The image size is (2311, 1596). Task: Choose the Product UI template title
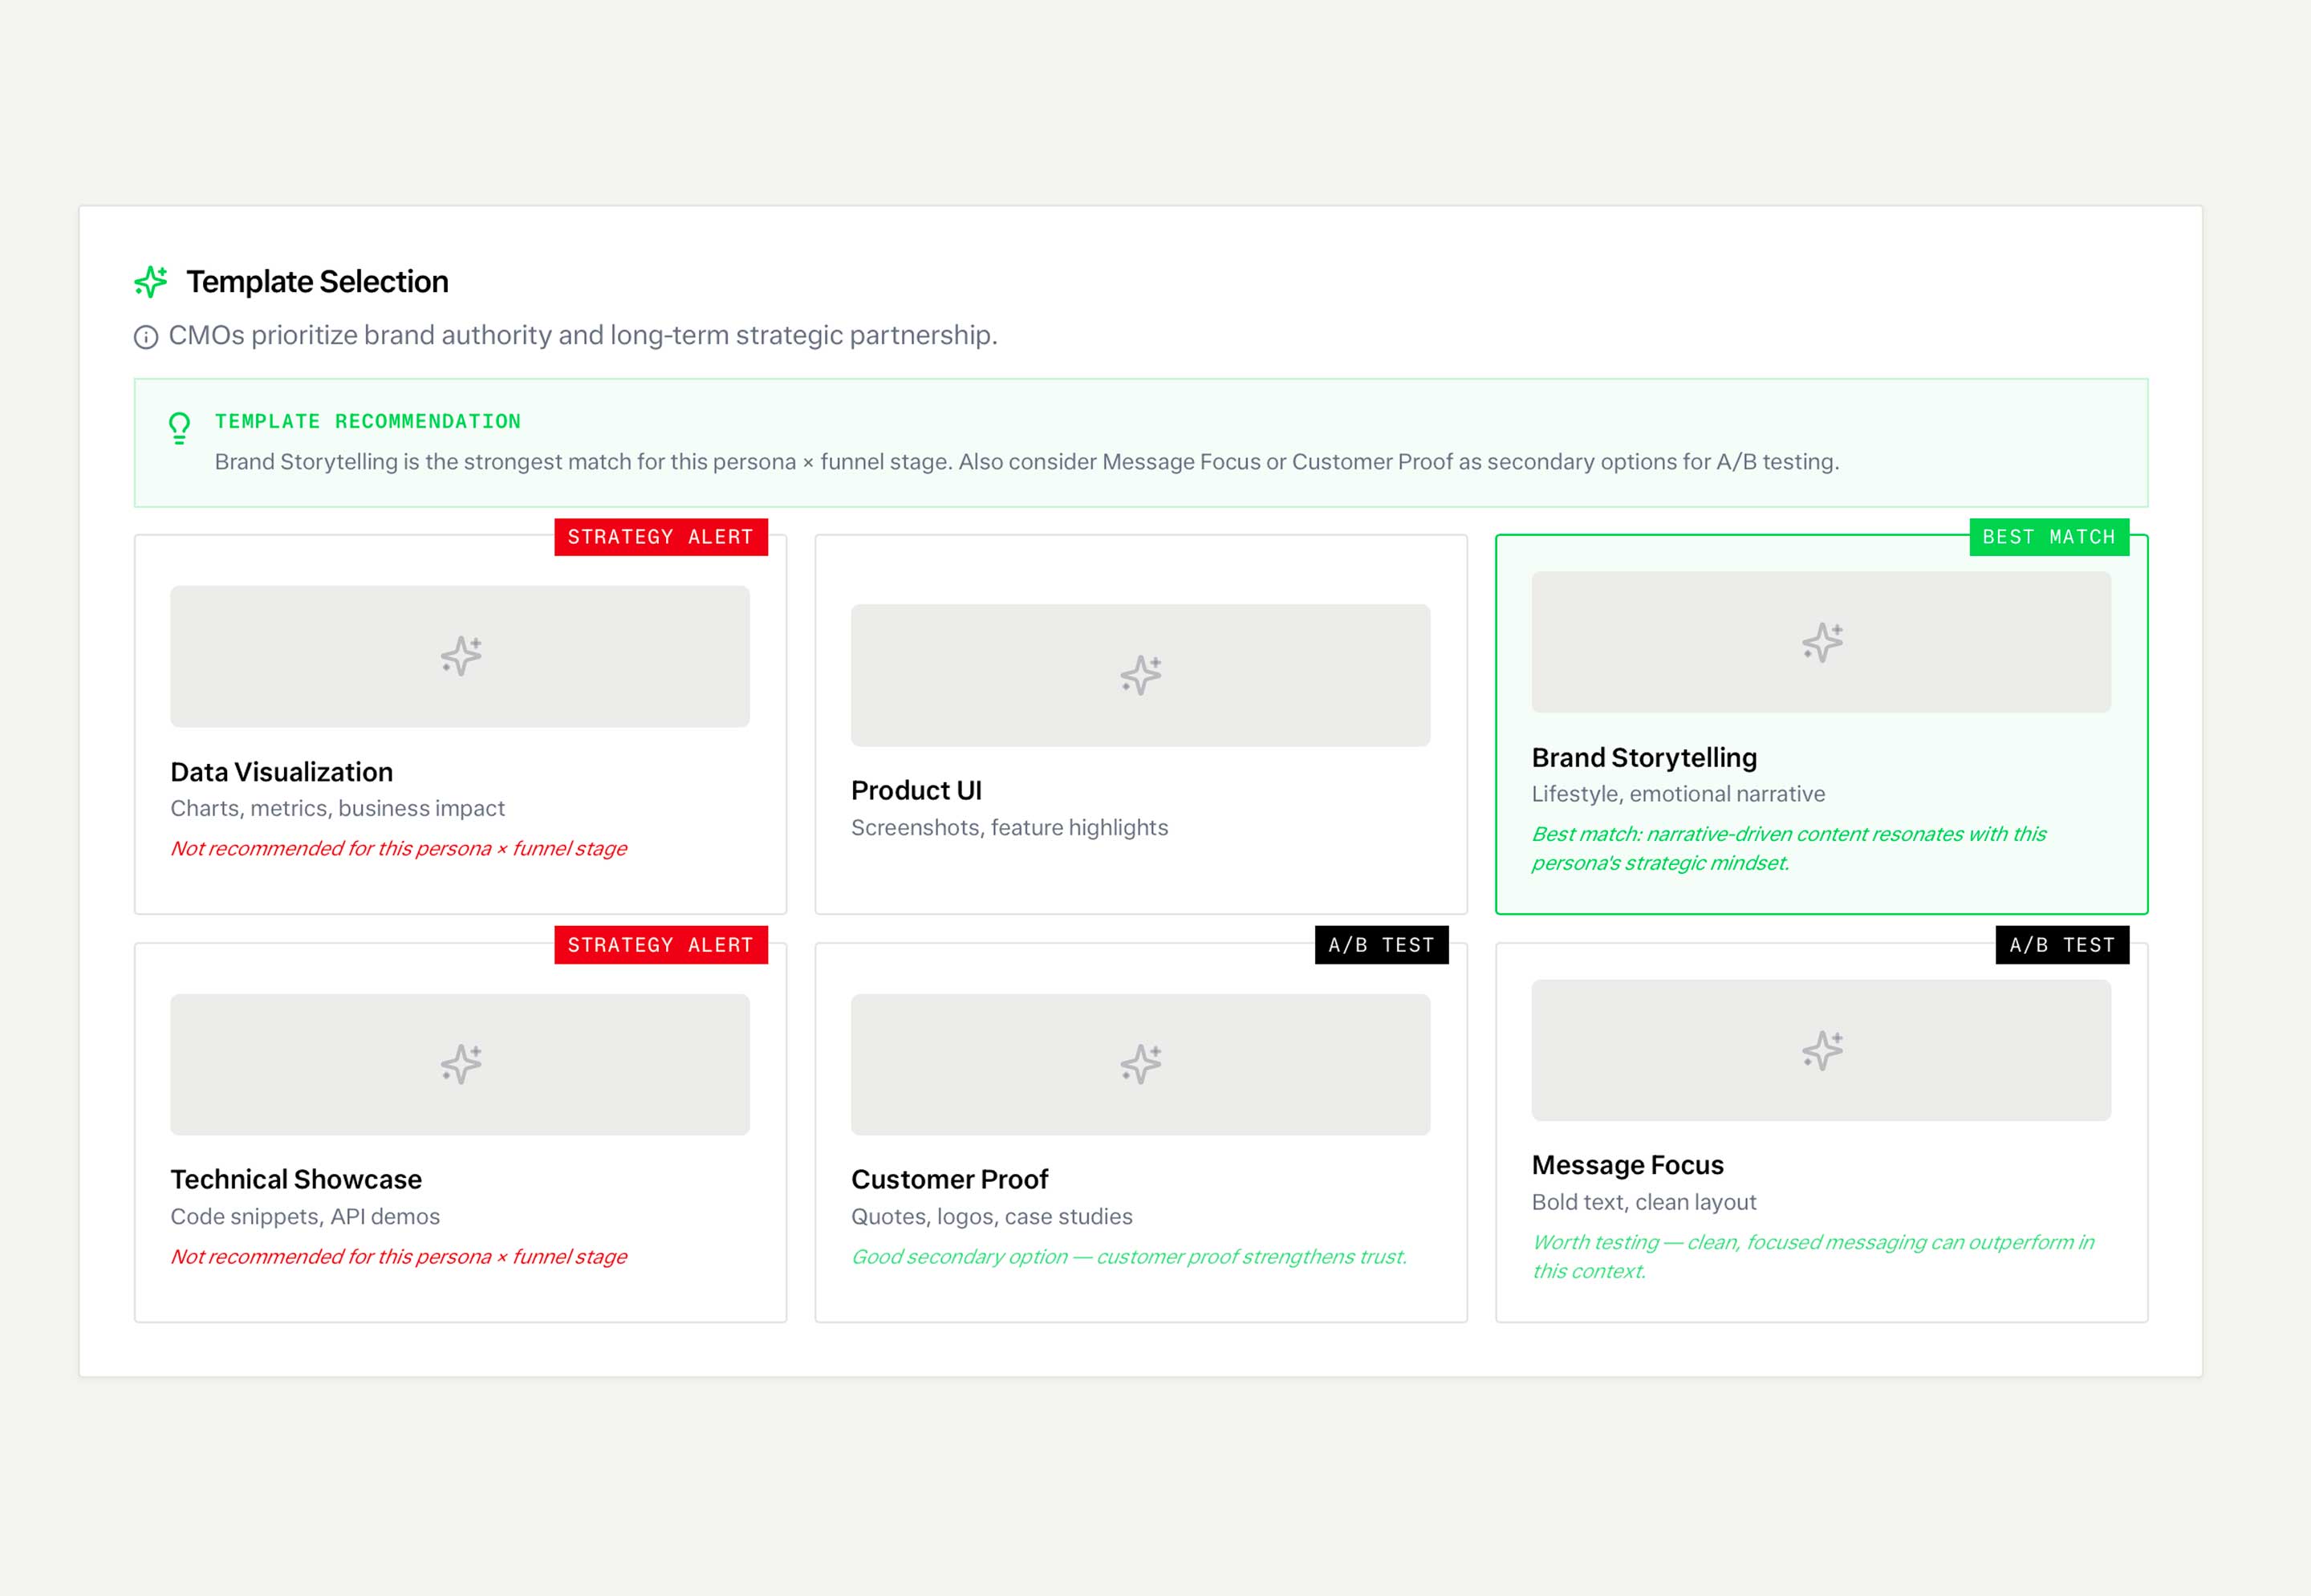[x=916, y=791]
